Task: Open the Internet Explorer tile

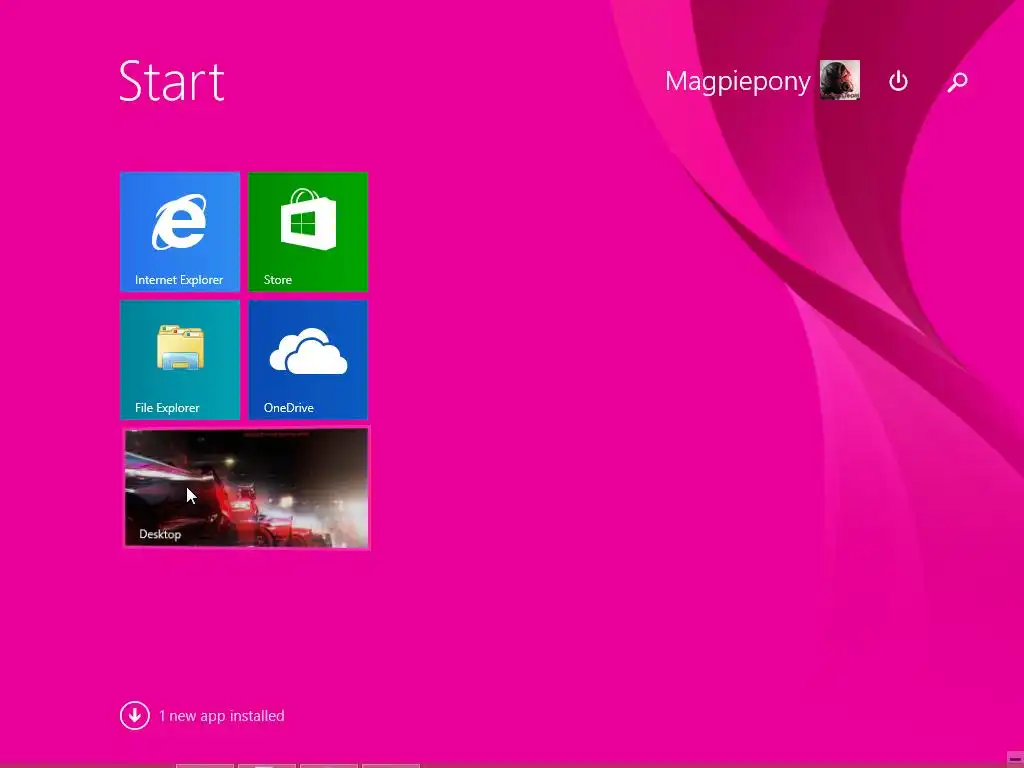Action: tap(180, 231)
